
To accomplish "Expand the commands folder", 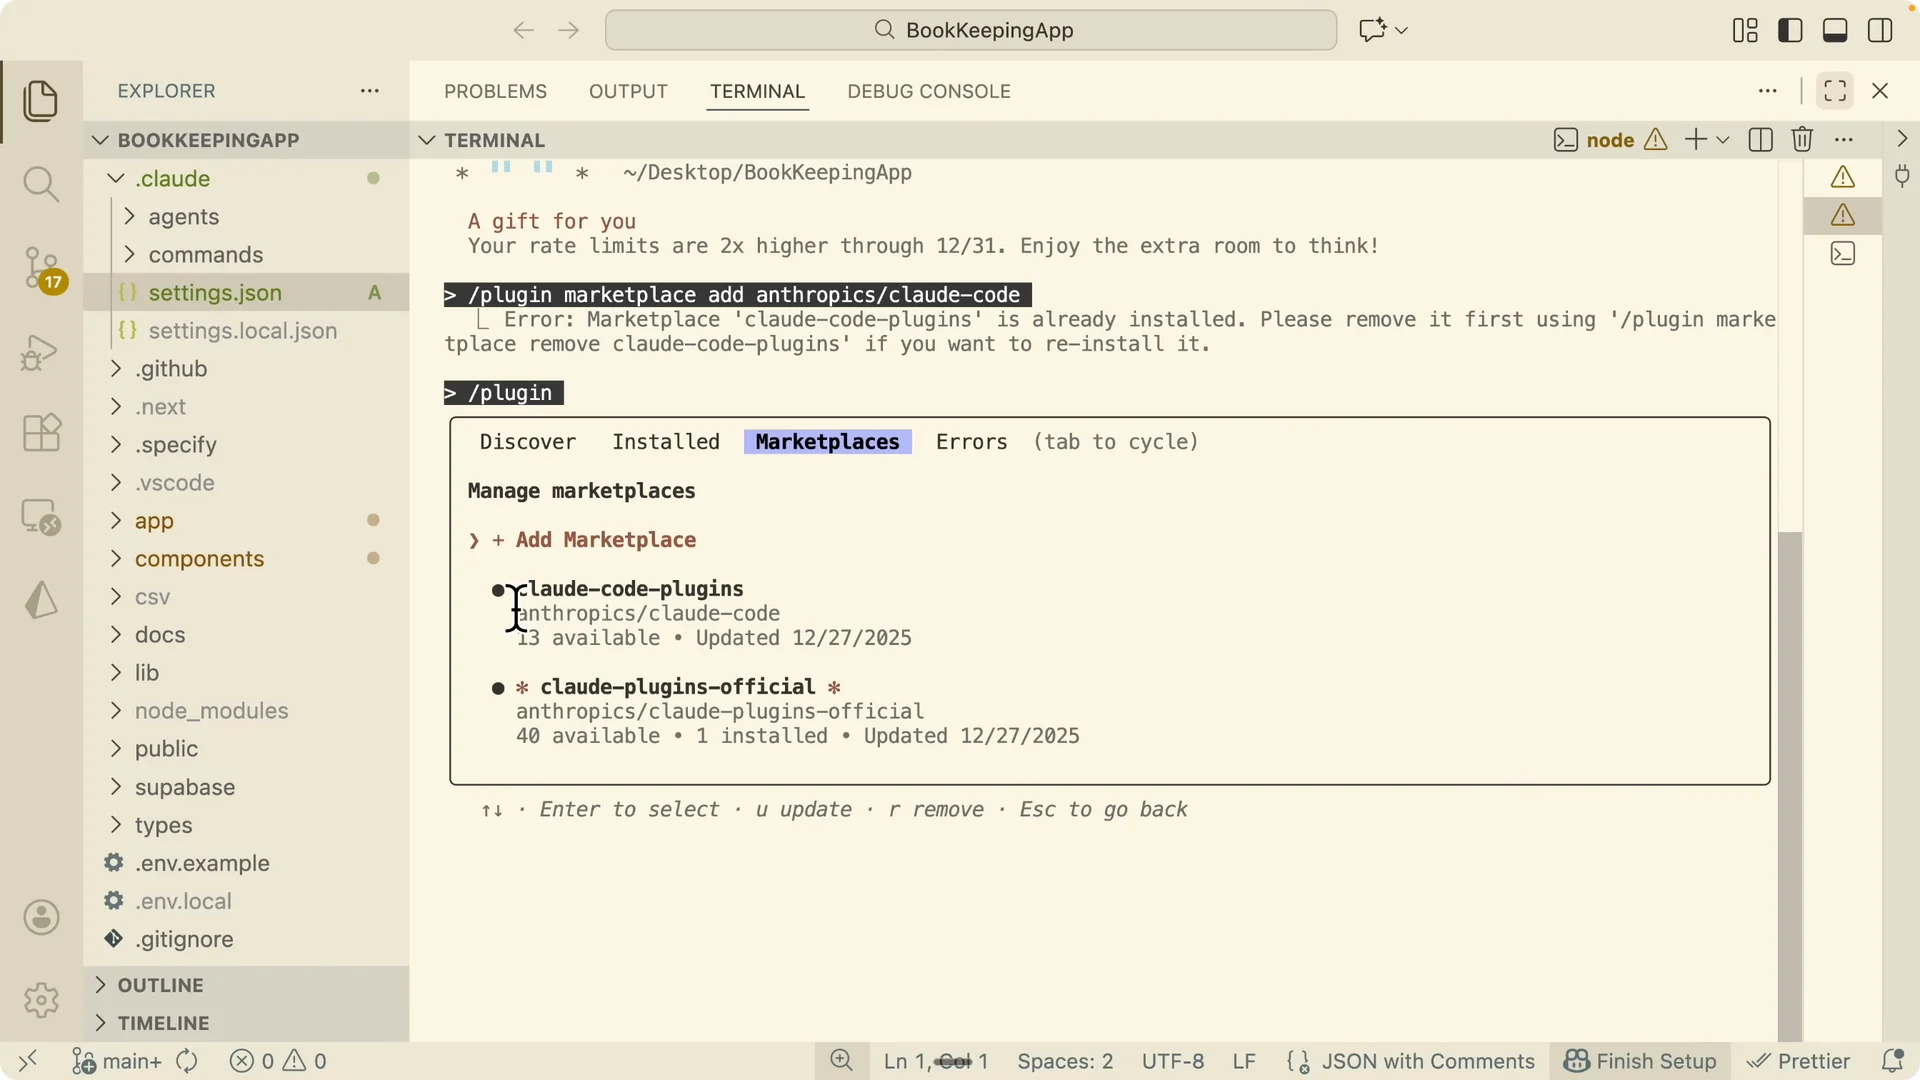I will [x=246, y=255].
